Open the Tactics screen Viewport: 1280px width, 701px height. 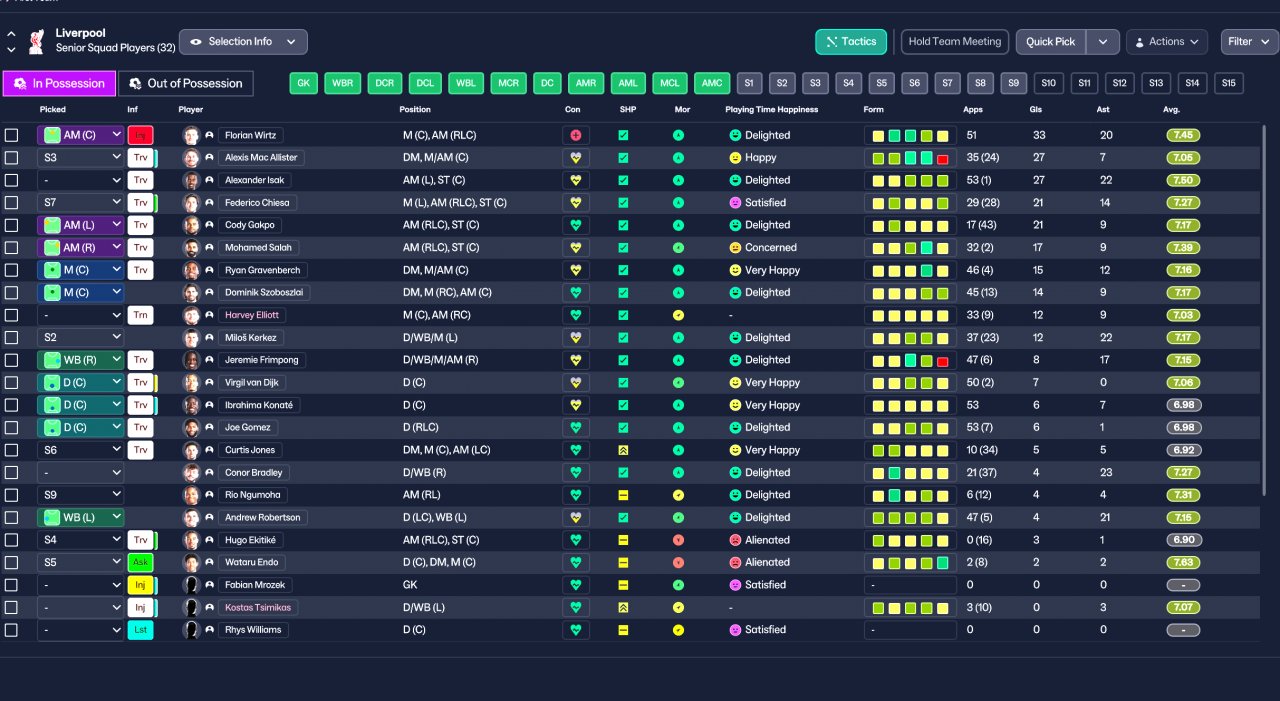coord(851,42)
